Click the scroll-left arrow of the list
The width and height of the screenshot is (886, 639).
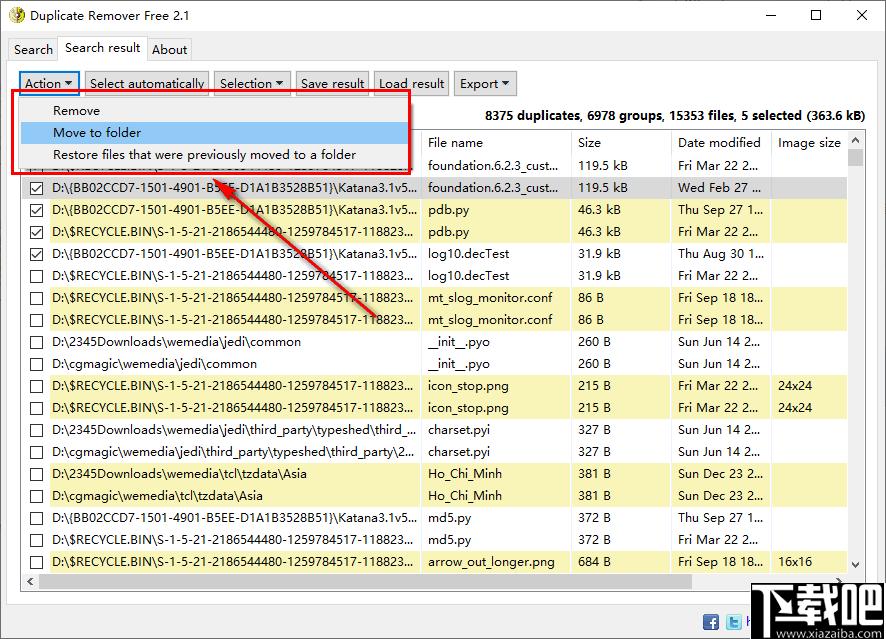(30, 581)
